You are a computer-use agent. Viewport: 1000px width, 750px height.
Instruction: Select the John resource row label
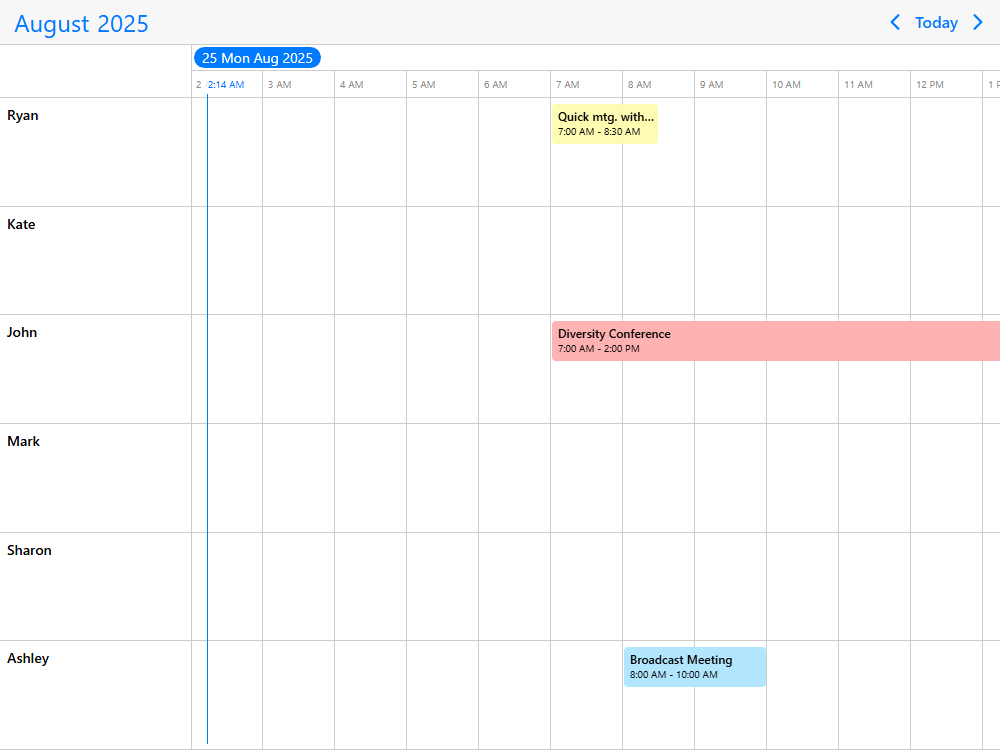pos(22,332)
